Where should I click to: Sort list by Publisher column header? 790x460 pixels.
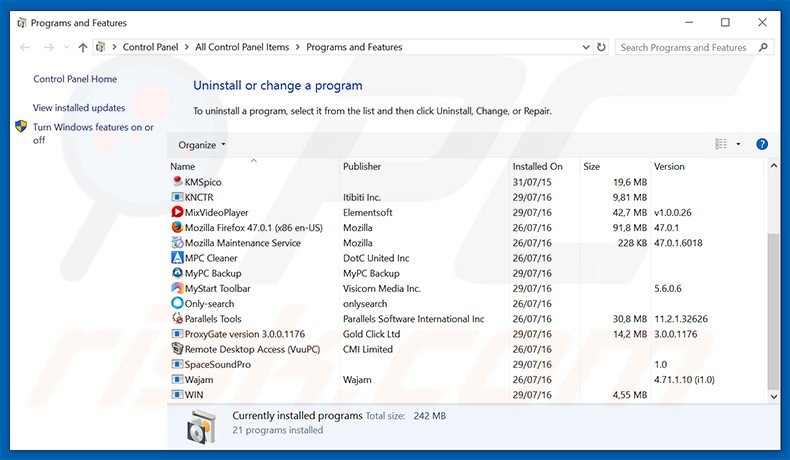(x=361, y=166)
